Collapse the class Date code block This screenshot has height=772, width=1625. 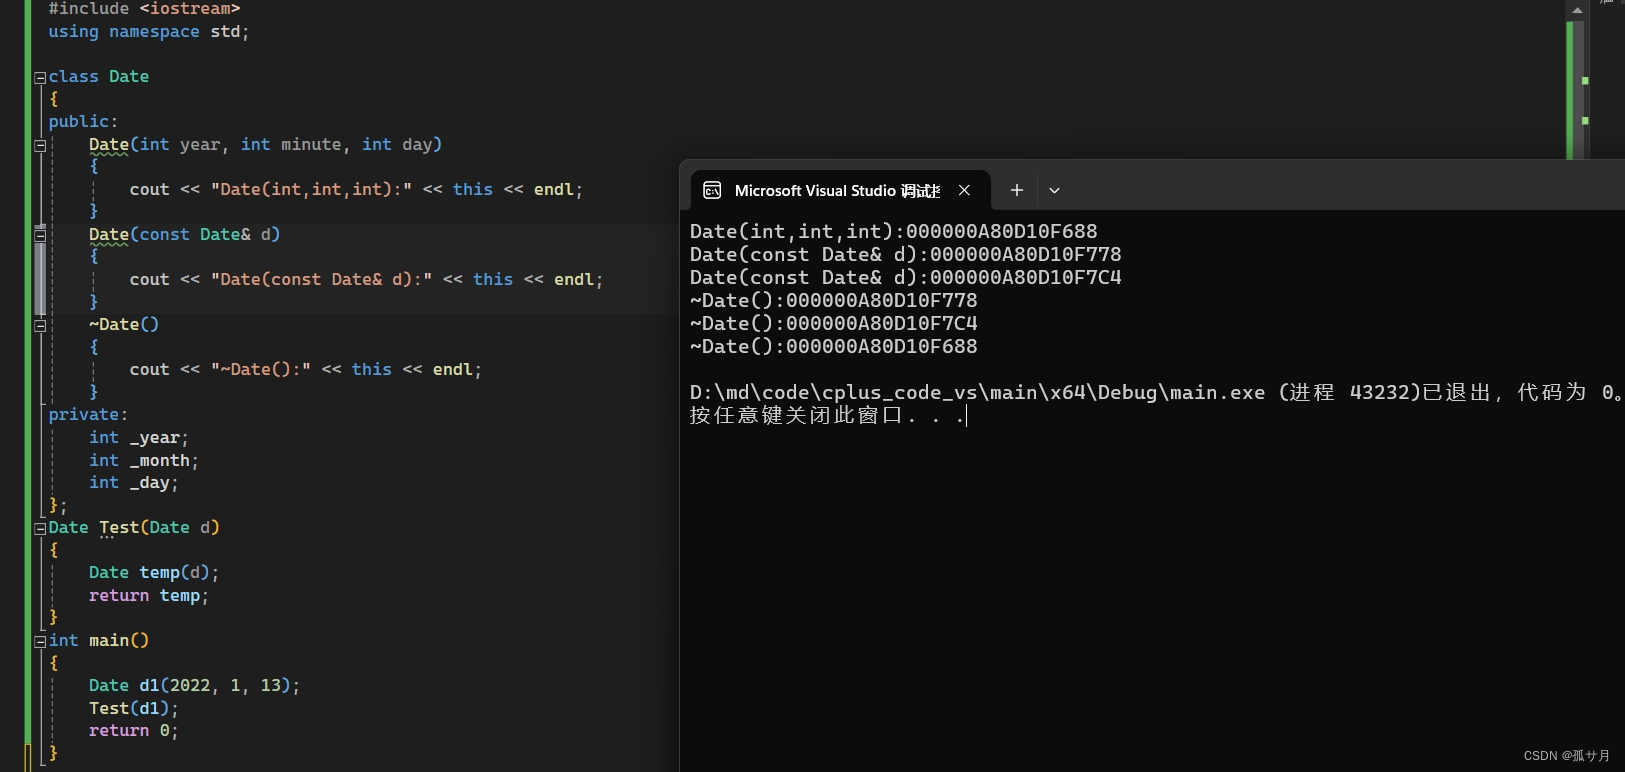tap(40, 77)
